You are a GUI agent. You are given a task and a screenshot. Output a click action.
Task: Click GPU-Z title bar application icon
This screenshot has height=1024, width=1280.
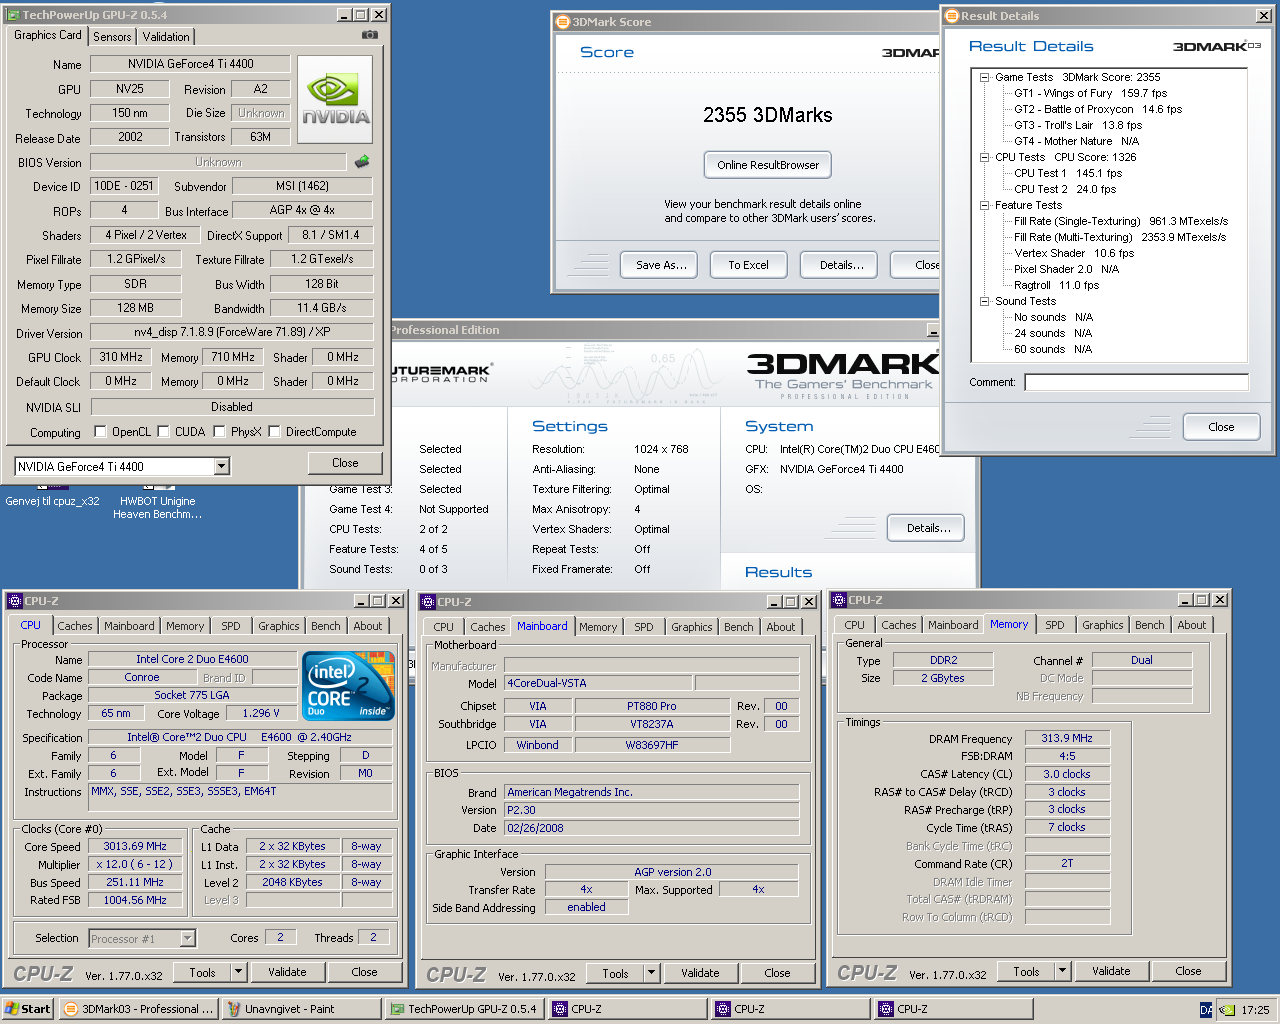coord(14,15)
